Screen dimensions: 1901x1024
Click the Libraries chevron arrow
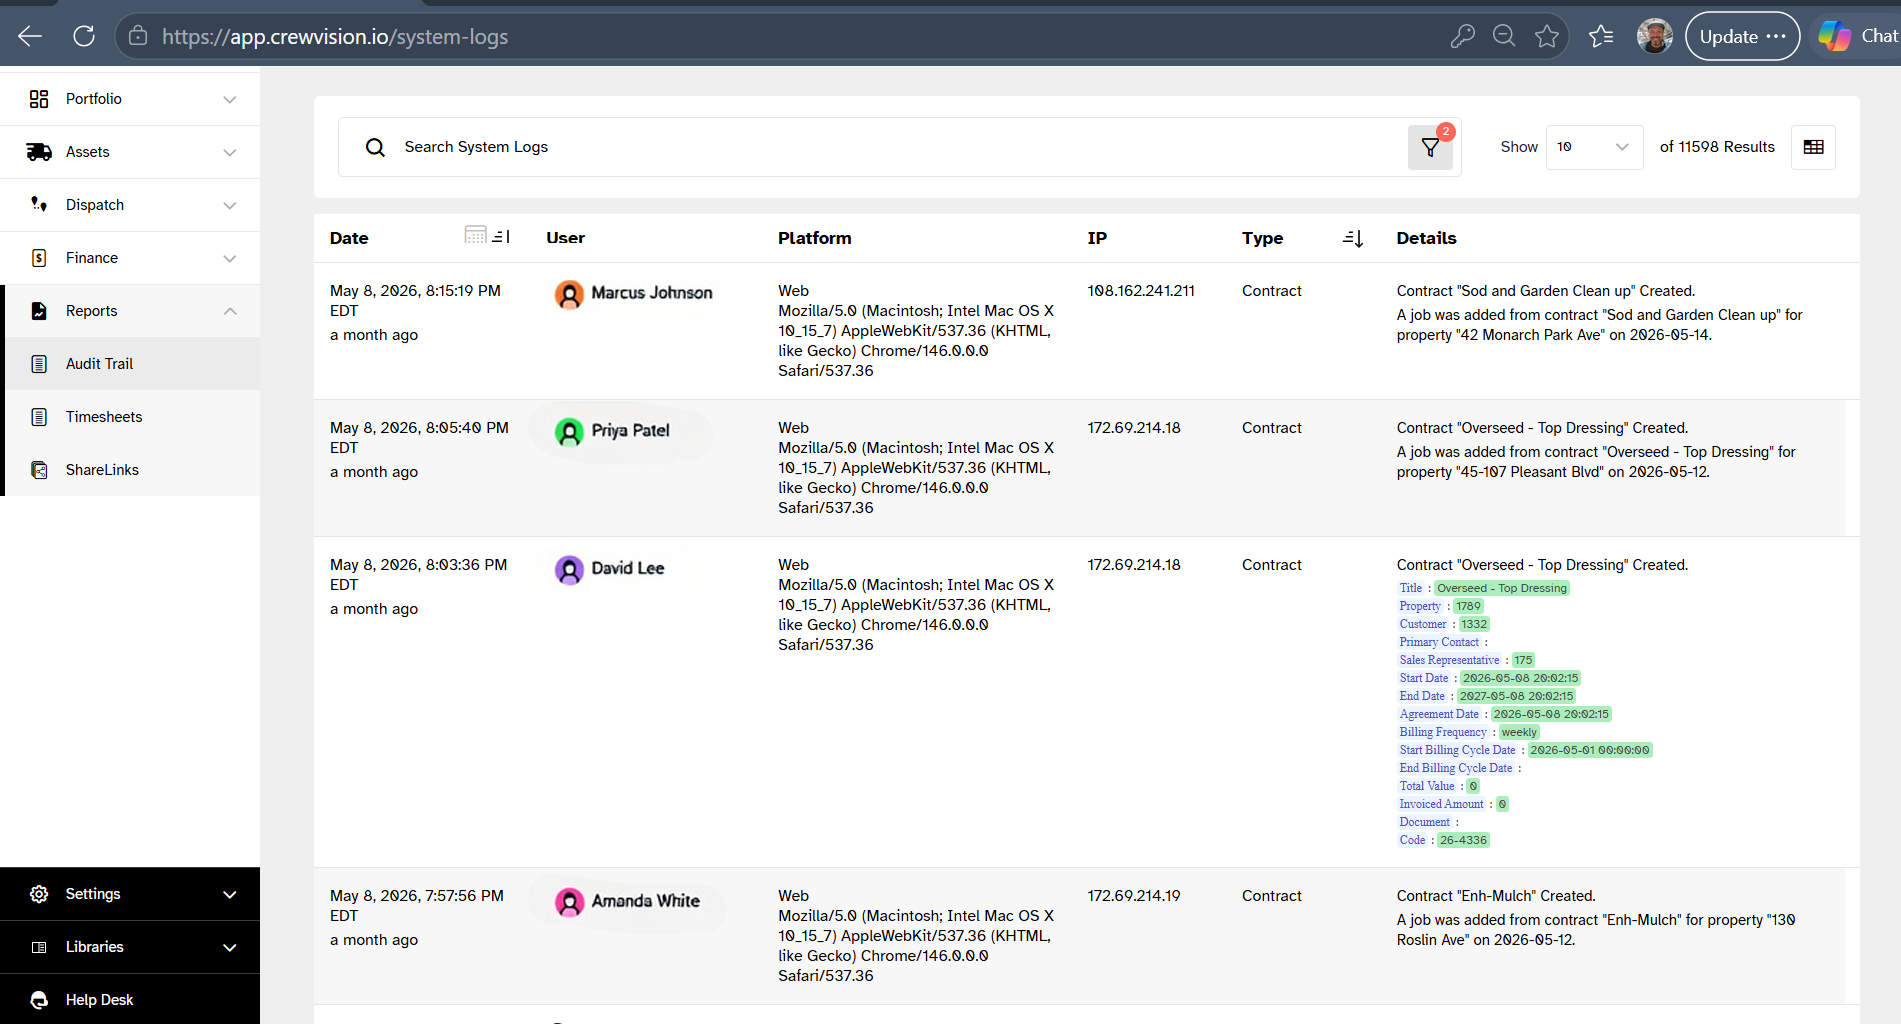(230, 947)
